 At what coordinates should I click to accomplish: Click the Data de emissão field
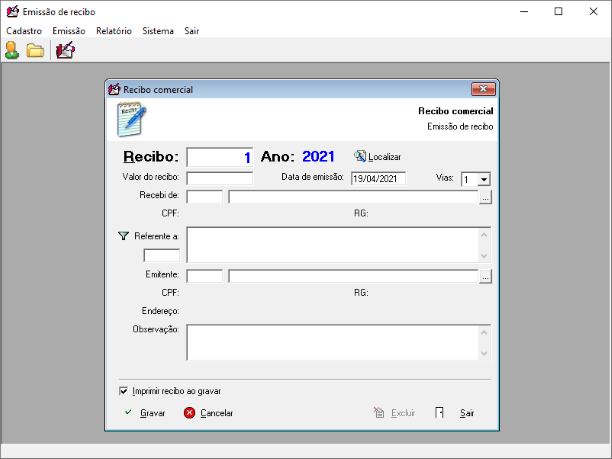tap(378, 178)
